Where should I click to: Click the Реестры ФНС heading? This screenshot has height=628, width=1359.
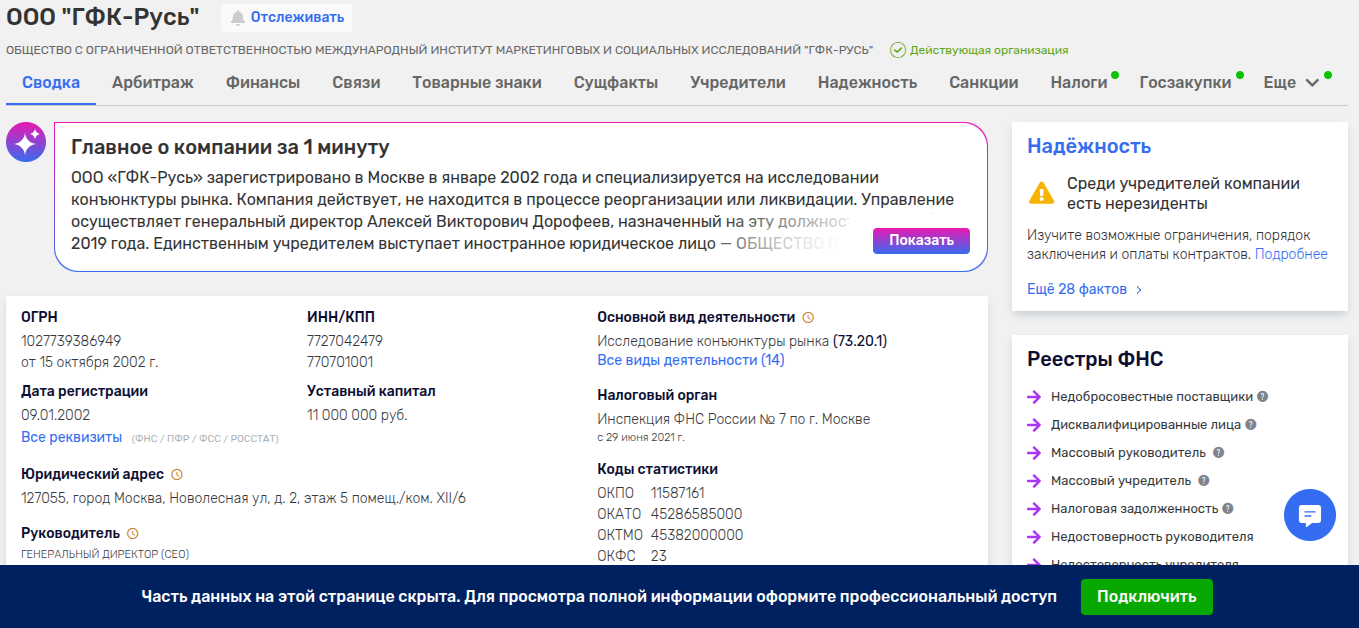pos(1095,360)
